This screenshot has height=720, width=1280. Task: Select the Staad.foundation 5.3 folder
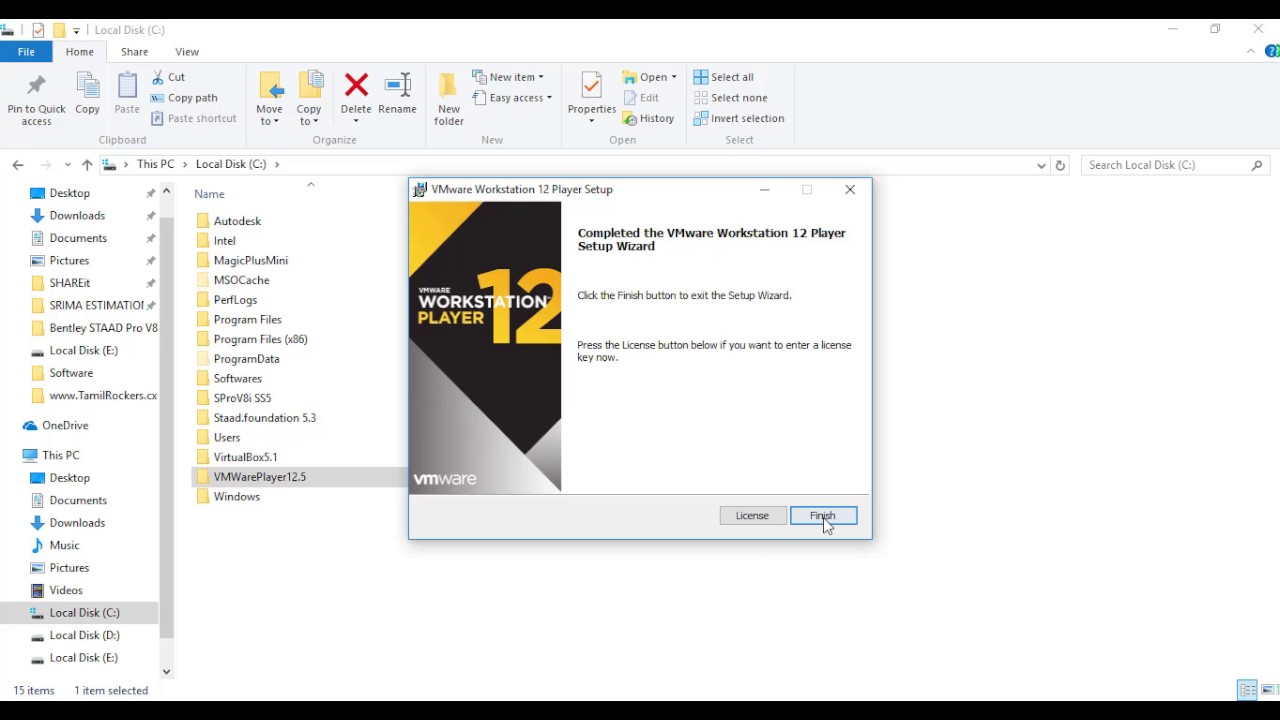264,418
